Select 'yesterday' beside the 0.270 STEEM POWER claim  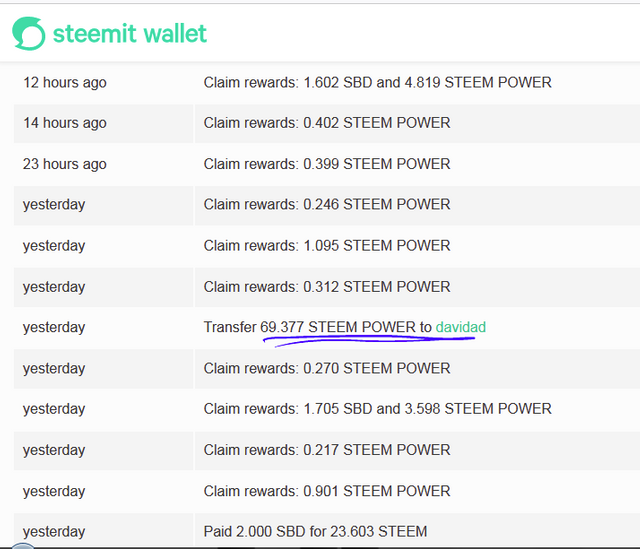pos(54,369)
